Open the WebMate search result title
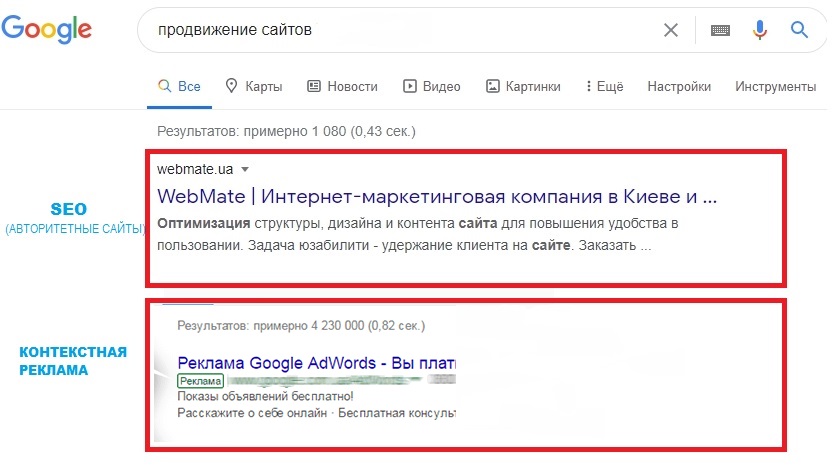The width and height of the screenshot is (836, 471). (438, 193)
